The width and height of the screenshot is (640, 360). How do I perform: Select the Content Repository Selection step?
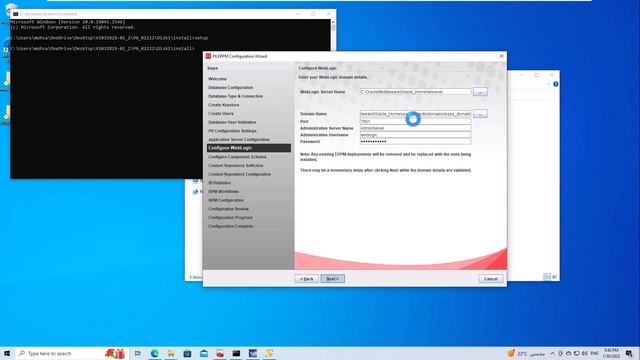click(x=236, y=165)
